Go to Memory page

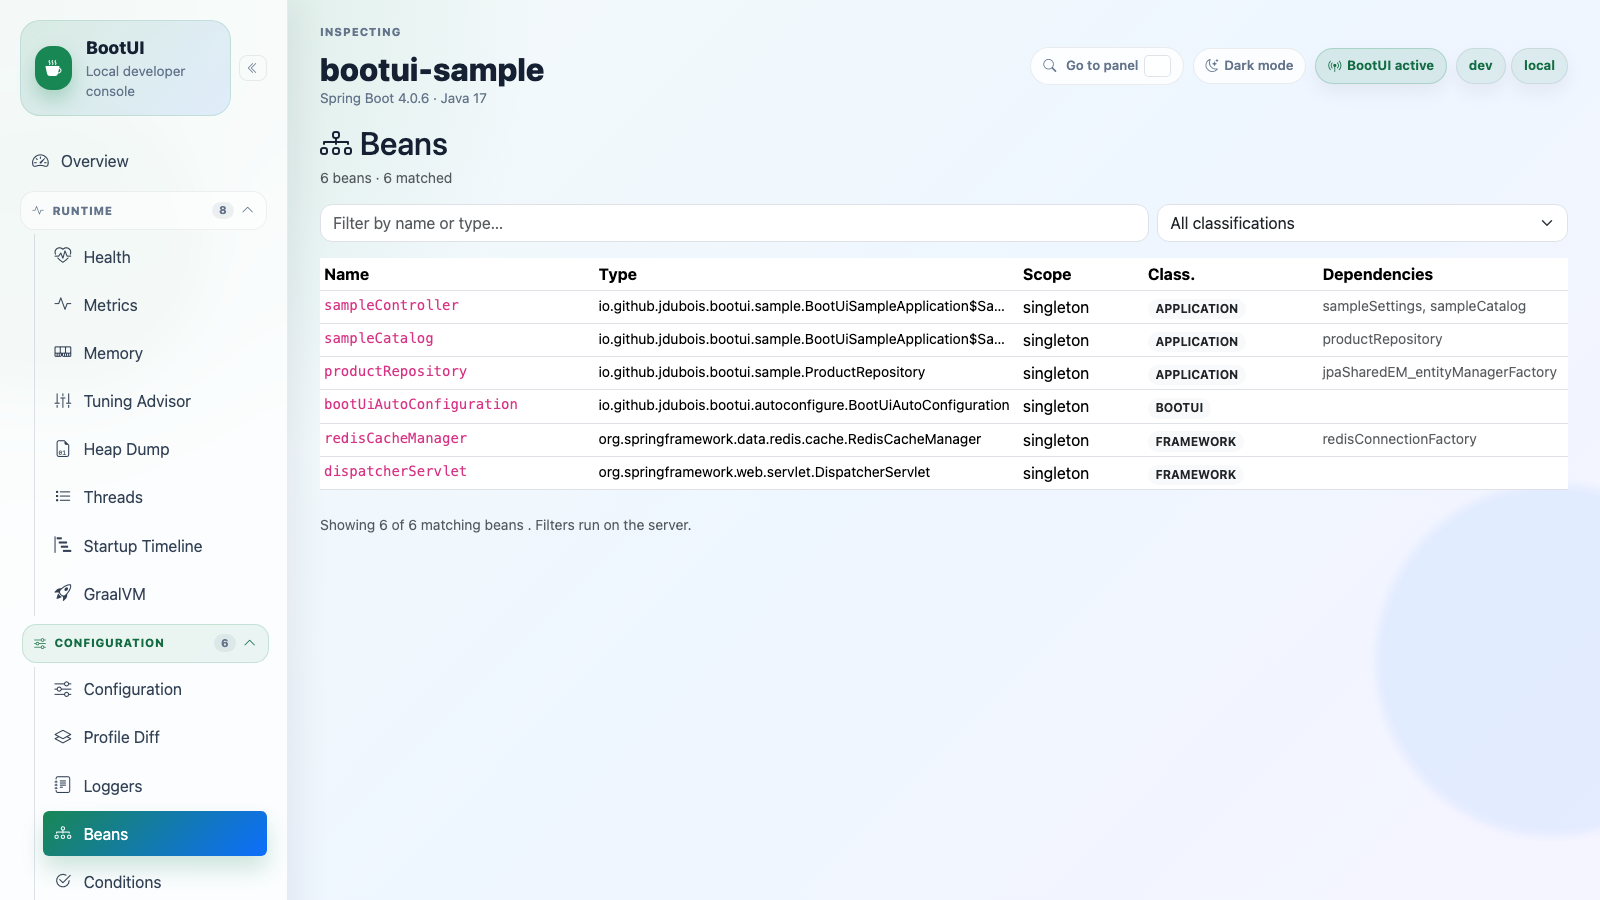tap(155, 353)
